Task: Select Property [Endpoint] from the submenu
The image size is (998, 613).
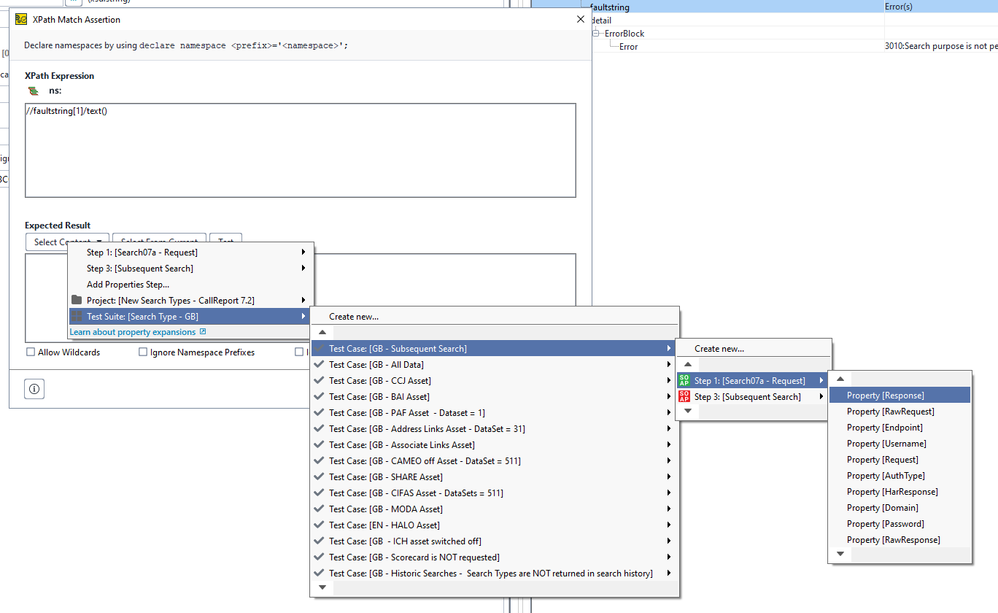Action: pyautogui.click(x=886, y=427)
